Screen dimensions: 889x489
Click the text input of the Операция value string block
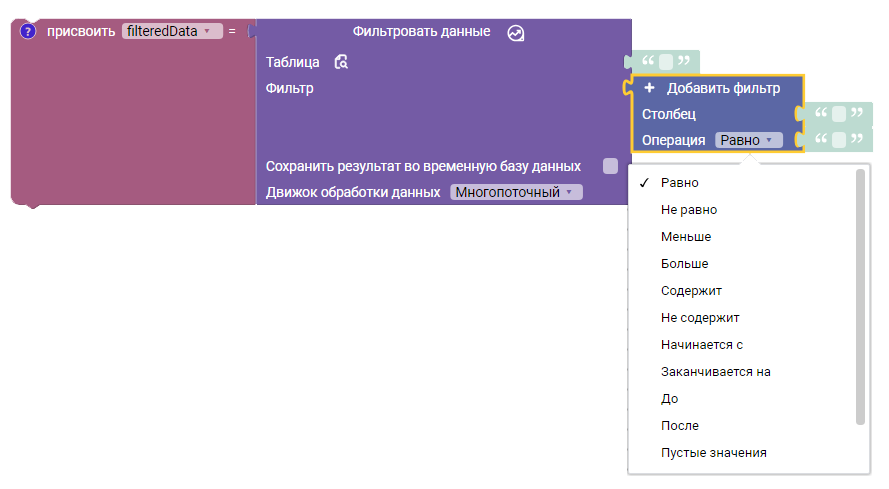[x=839, y=140]
